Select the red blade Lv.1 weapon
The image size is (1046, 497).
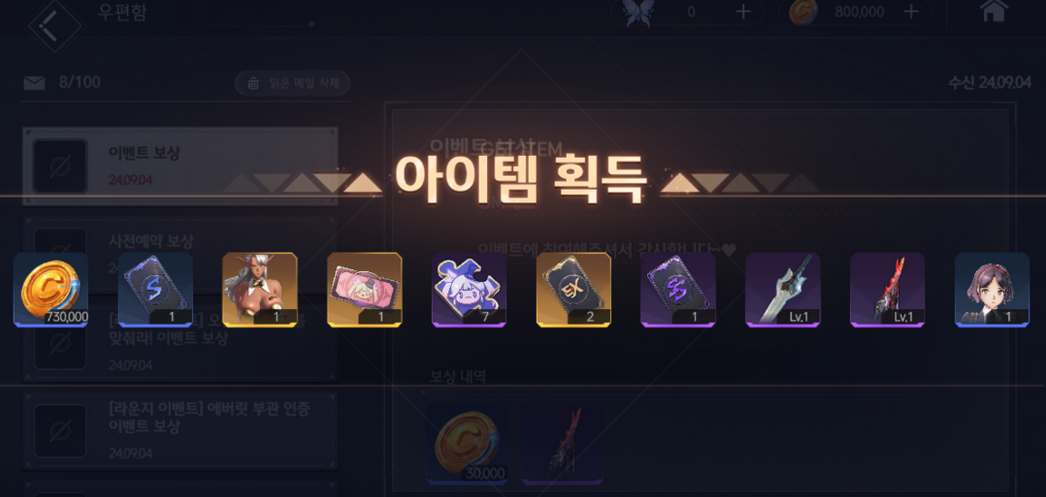(887, 290)
